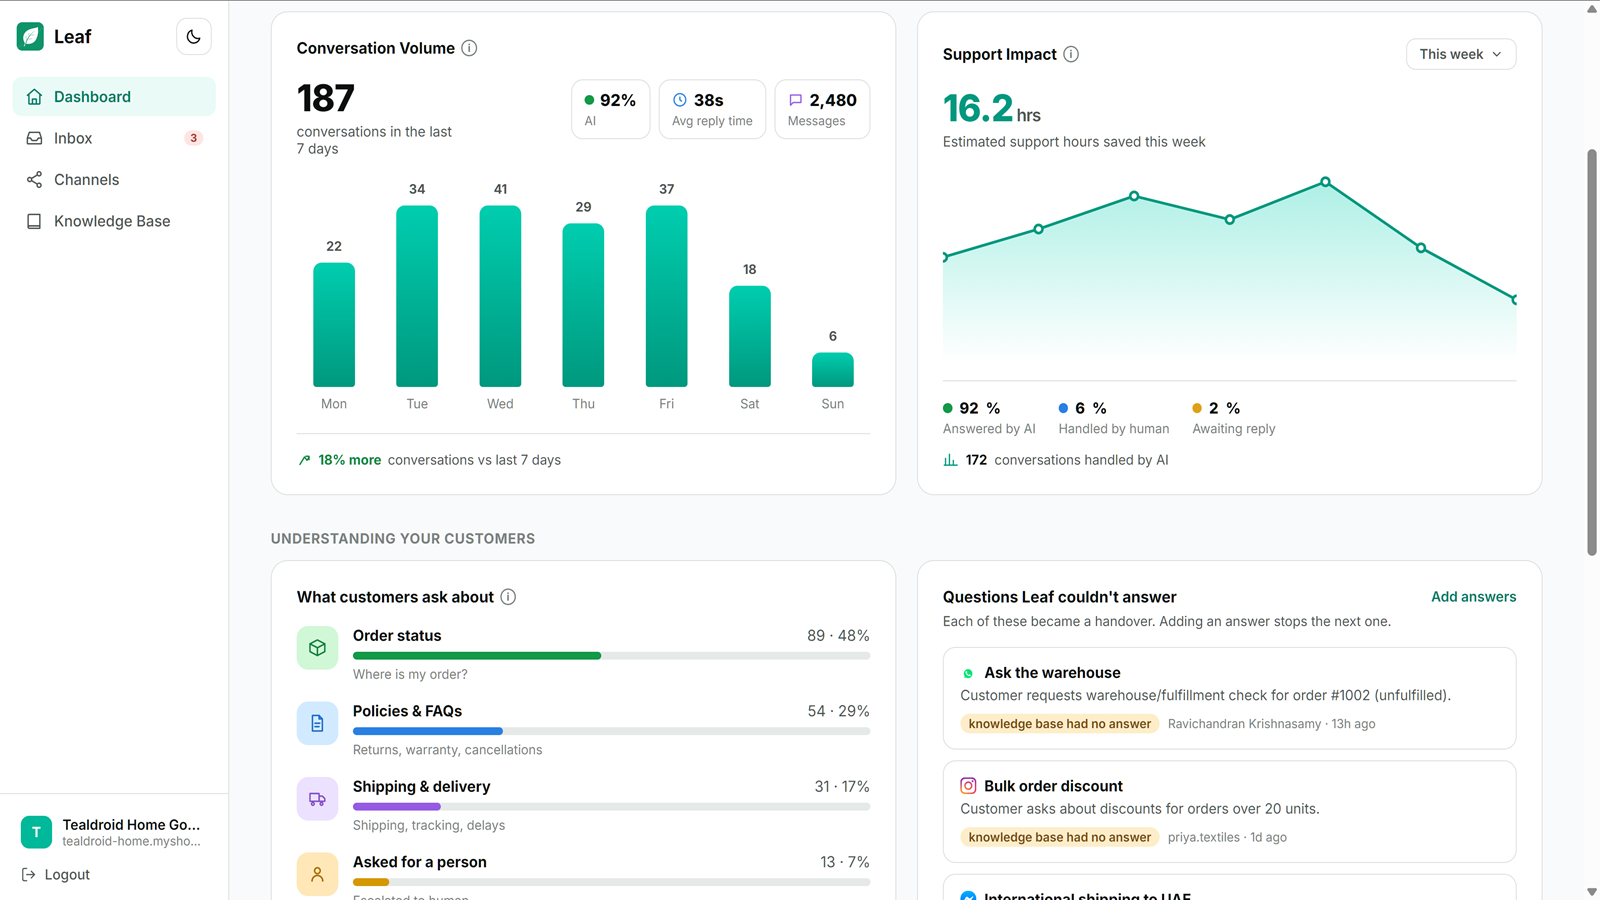Click Instagram icon on Bulk order discount
The height and width of the screenshot is (900, 1600).
(968, 786)
